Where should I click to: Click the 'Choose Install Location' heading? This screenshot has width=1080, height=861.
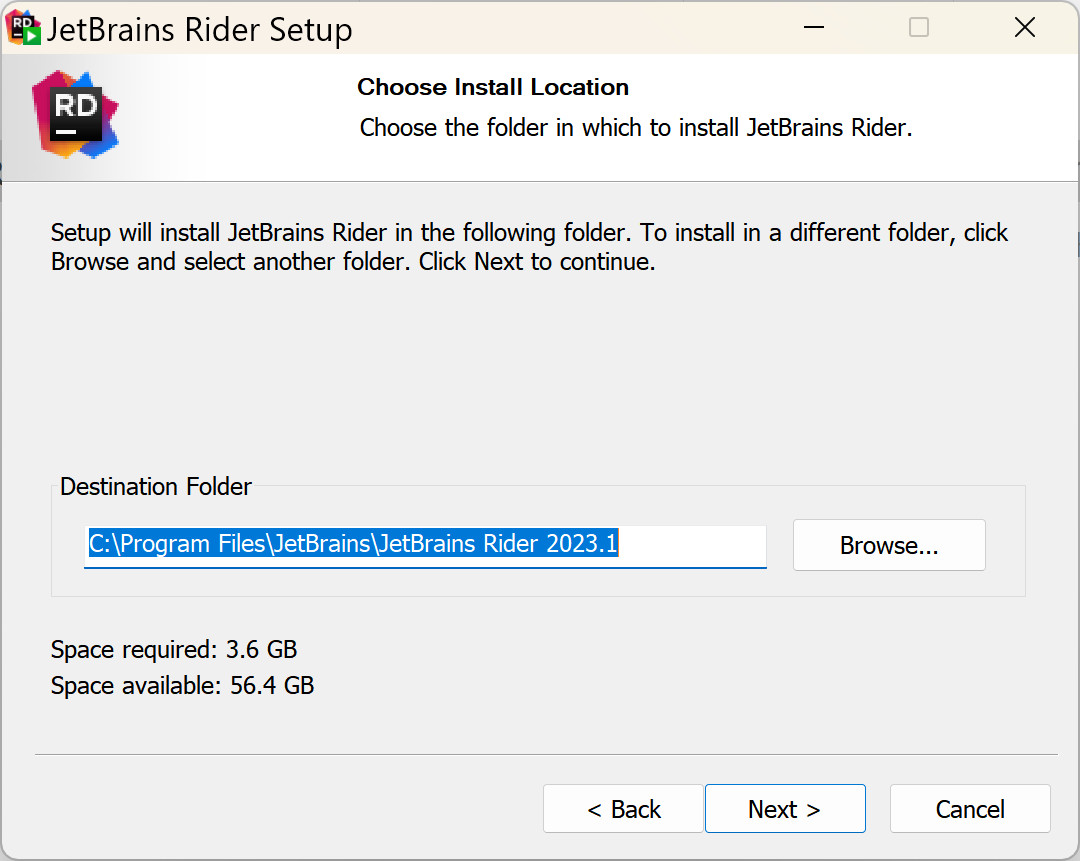493,87
